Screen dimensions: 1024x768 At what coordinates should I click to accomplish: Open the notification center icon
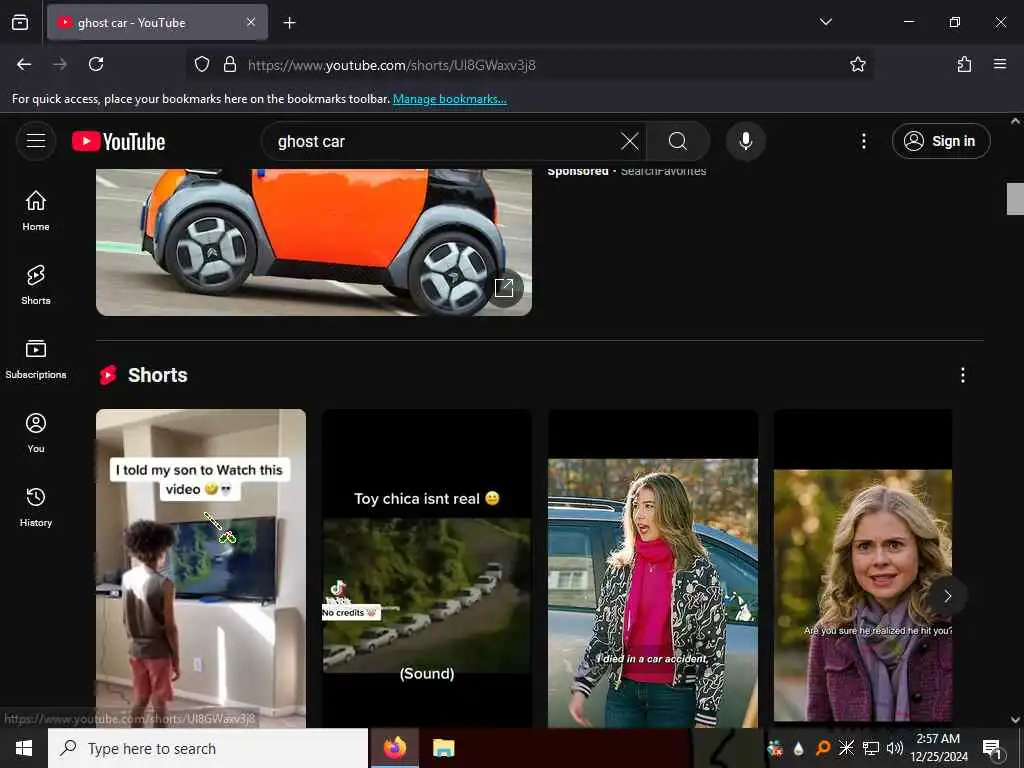tap(992, 748)
